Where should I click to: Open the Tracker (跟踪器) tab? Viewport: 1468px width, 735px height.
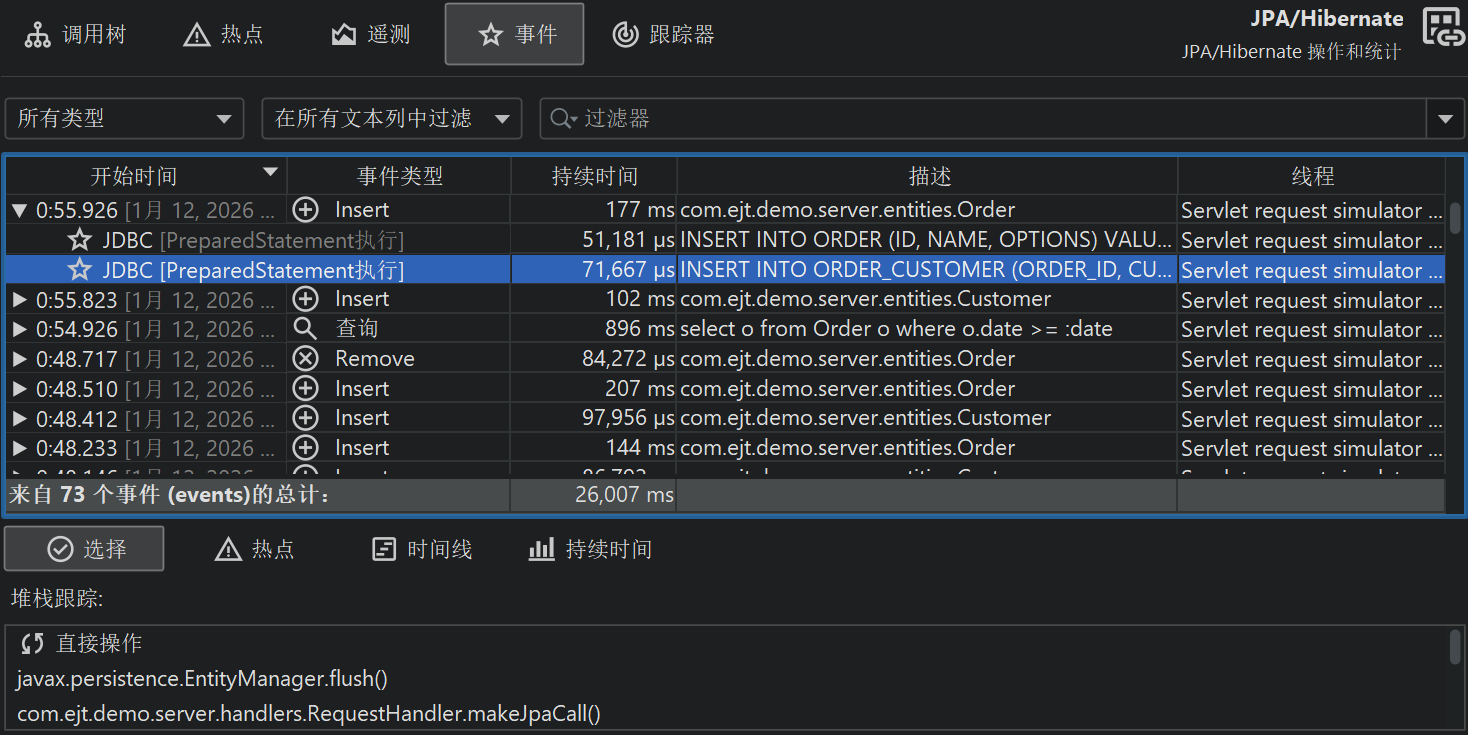[663, 35]
